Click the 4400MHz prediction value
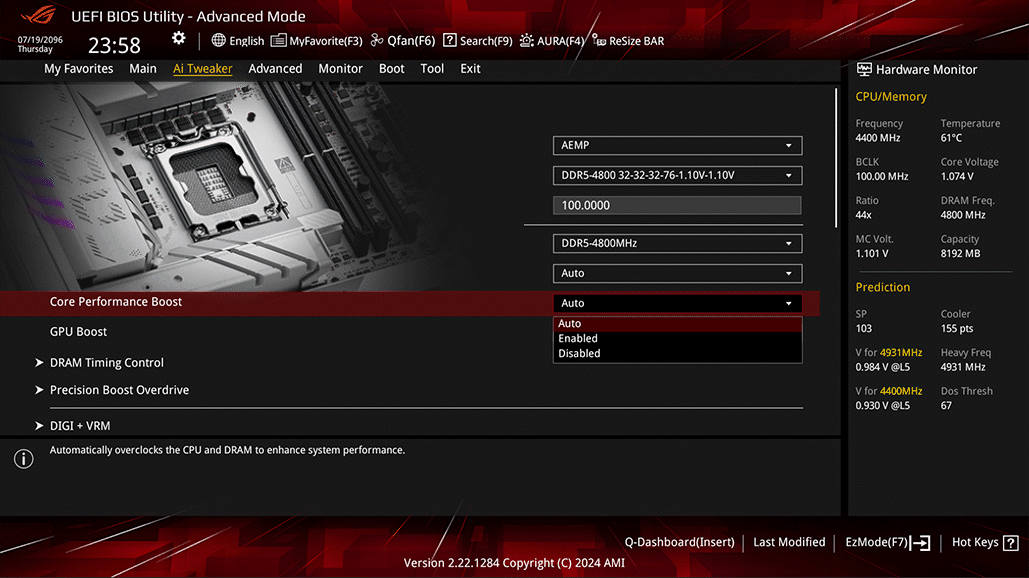Screen dimensions: 1029x578 click(901, 392)
